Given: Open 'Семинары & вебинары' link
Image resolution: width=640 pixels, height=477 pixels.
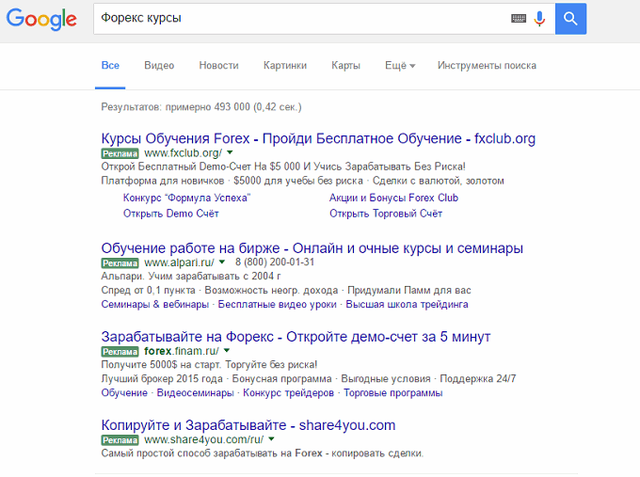Looking at the screenshot, I should coord(155,304).
